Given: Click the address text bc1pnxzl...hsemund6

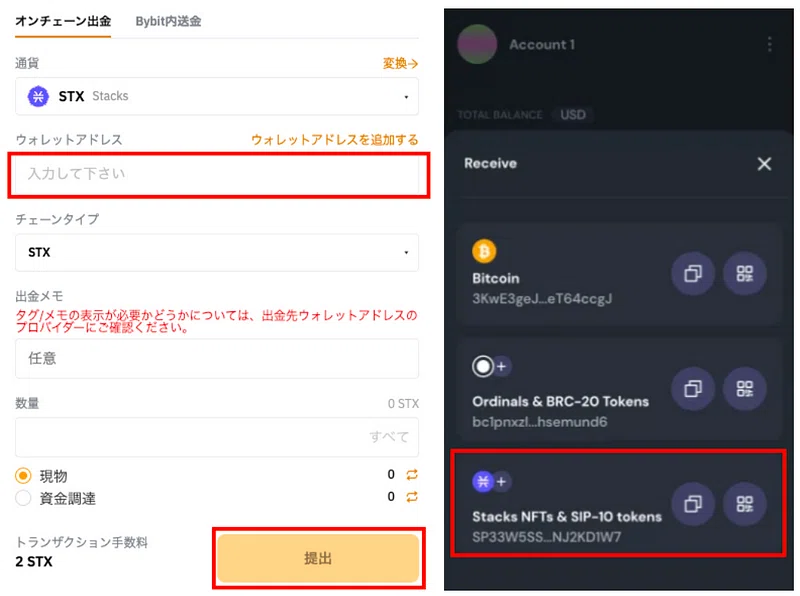Looking at the screenshot, I should (x=539, y=422).
